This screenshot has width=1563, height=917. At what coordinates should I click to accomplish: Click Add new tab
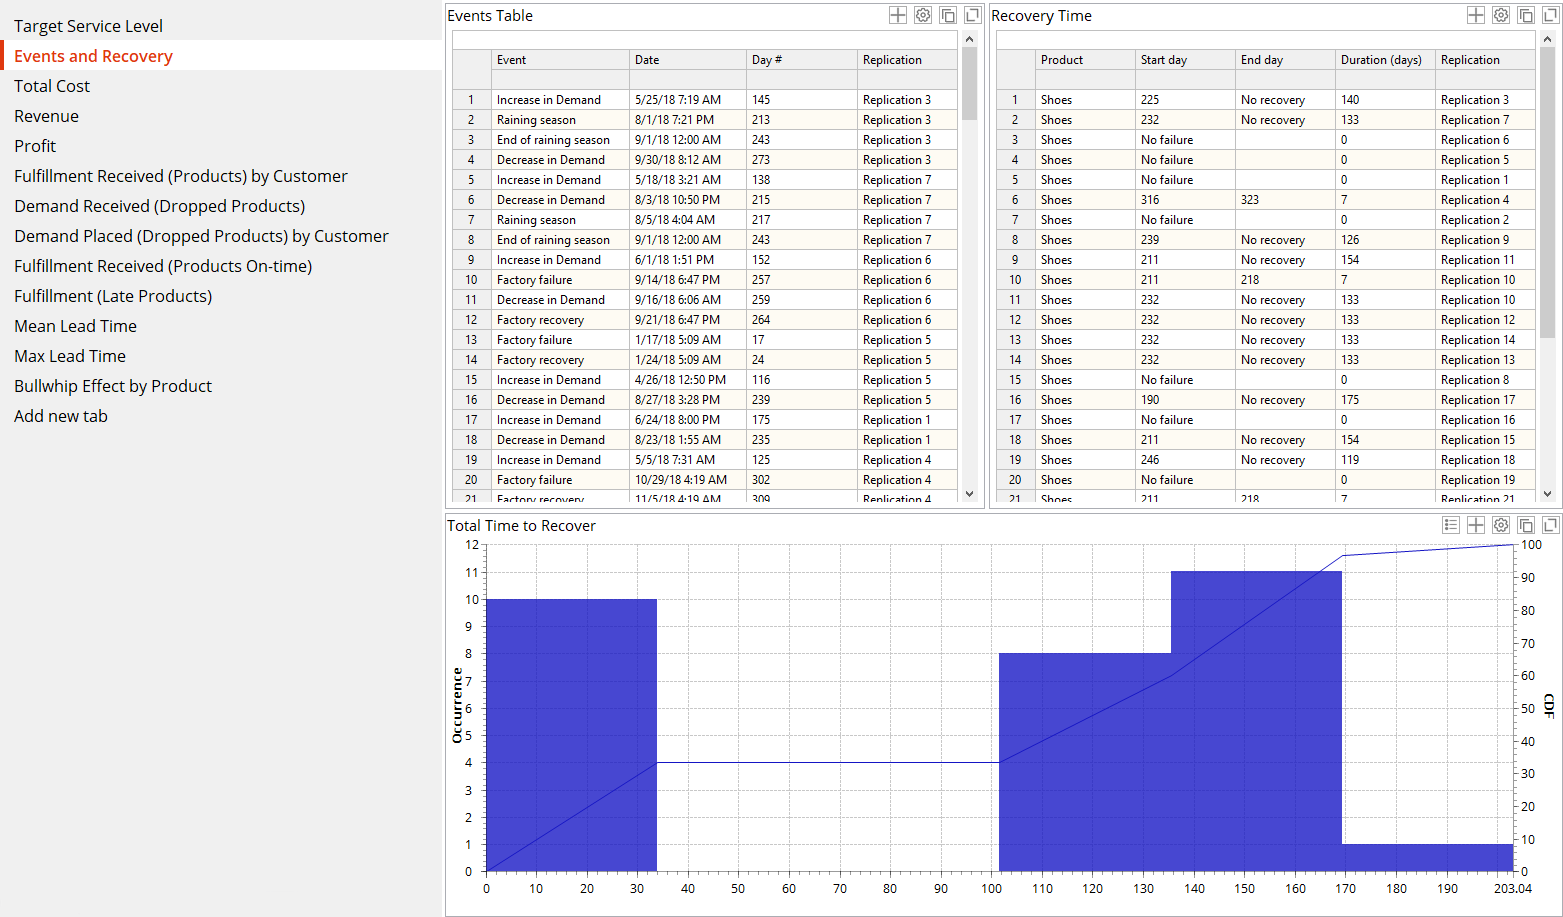coord(60,416)
